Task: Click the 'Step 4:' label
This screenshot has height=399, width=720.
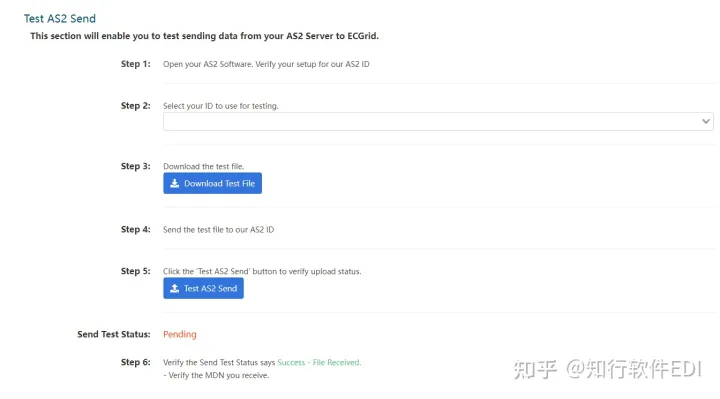Action: (x=135, y=229)
